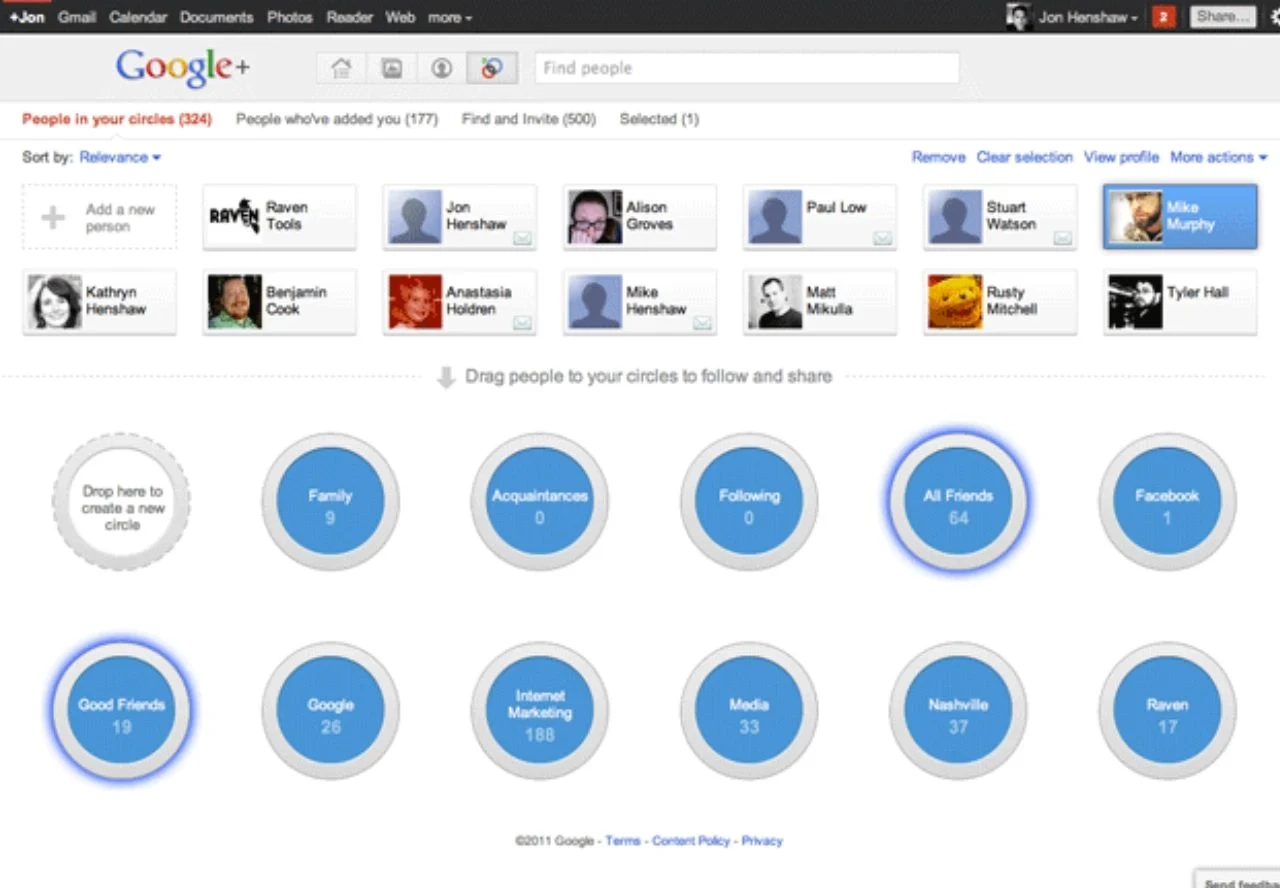Go to the Home stream icon
This screenshot has height=888, width=1280.
coord(342,68)
